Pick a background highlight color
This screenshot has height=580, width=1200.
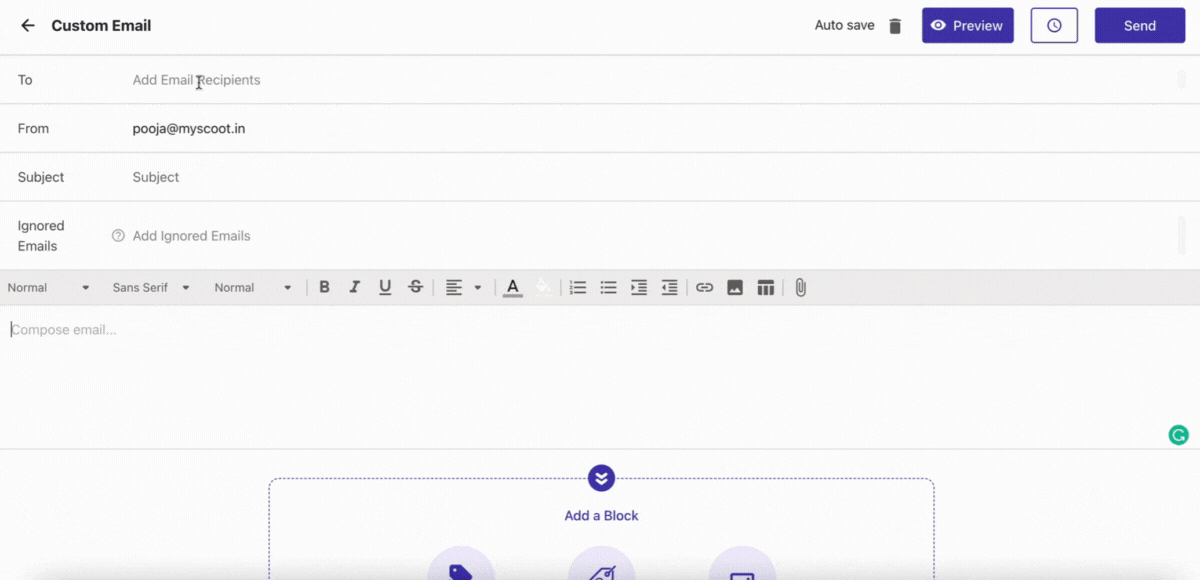pyautogui.click(x=543, y=287)
